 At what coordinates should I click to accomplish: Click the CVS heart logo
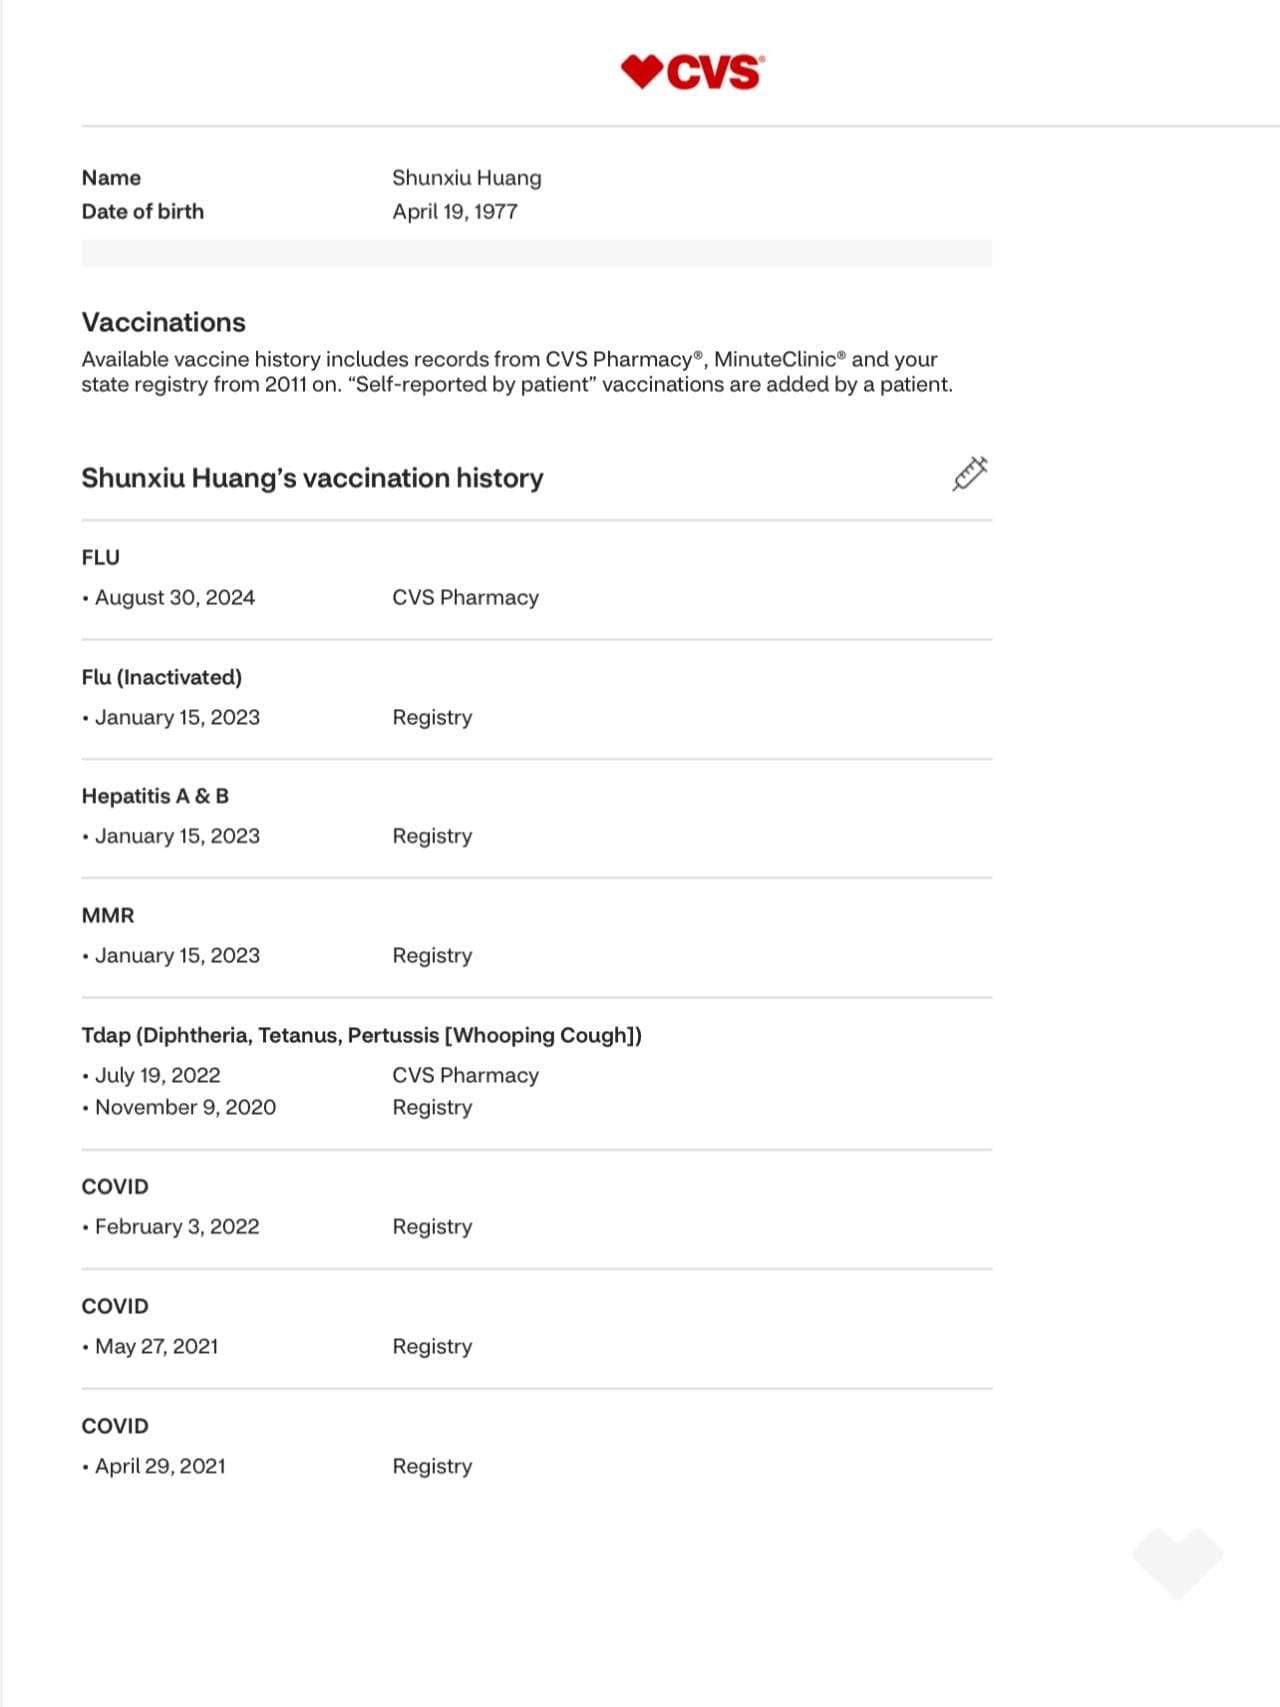[691, 73]
